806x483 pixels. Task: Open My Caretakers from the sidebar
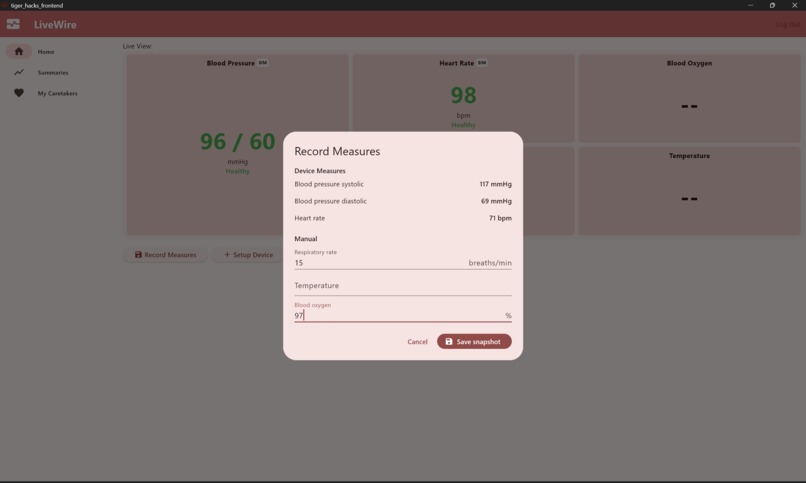57,94
